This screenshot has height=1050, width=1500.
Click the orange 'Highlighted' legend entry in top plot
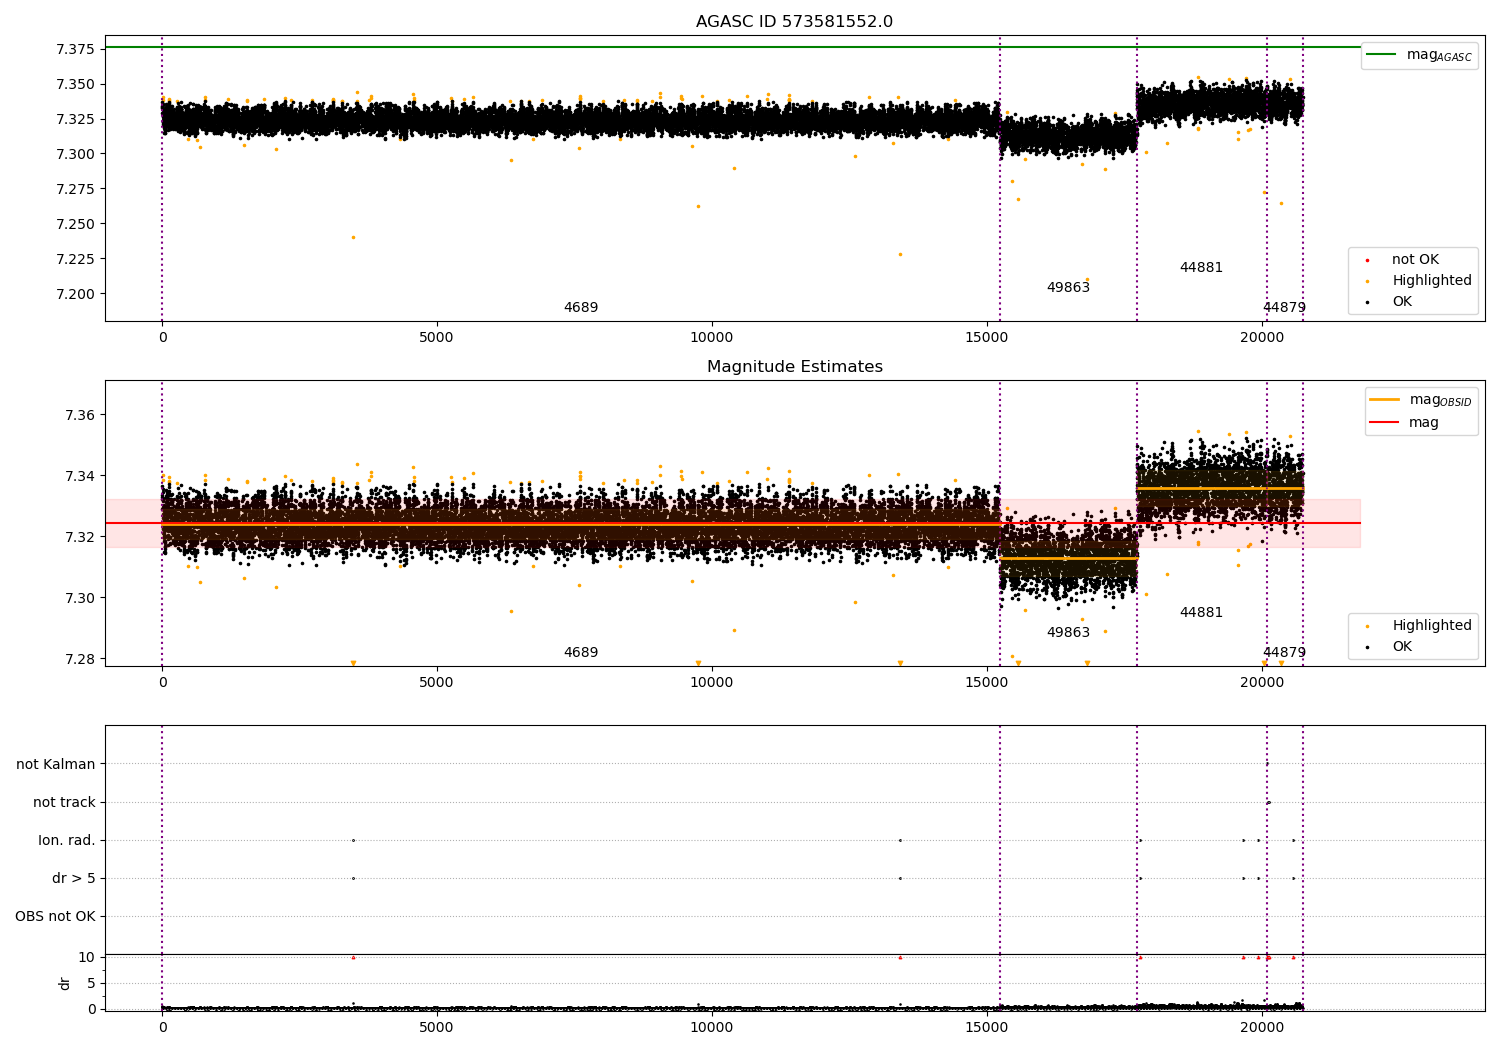coord(1431,281)
